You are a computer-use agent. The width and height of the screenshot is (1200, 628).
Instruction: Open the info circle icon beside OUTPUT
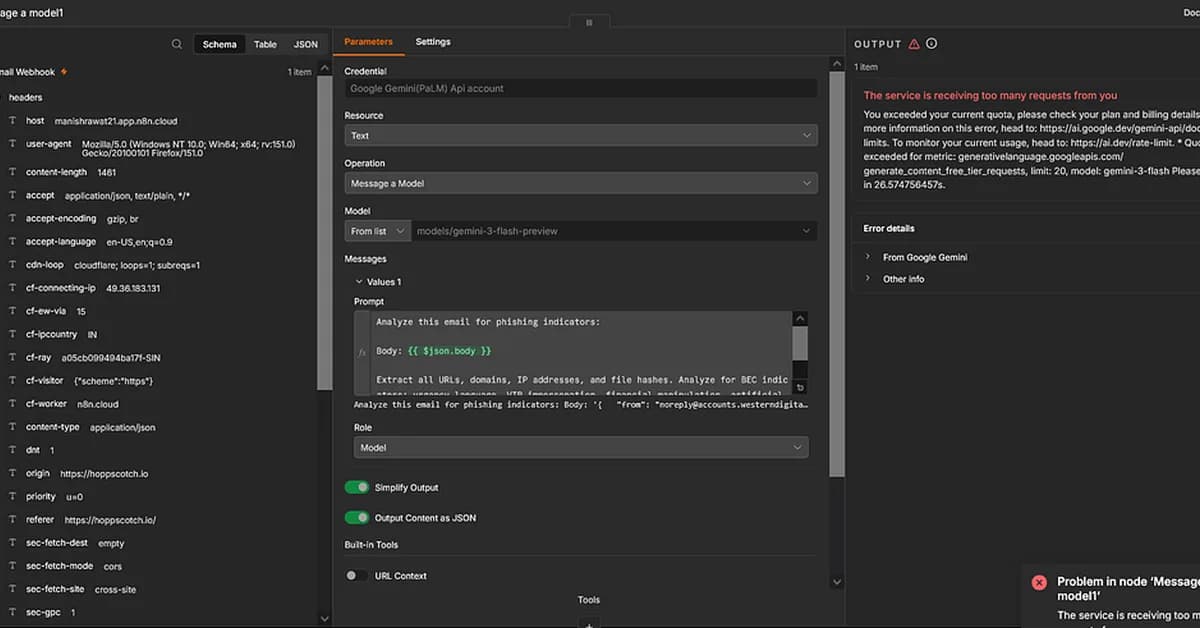932,44
